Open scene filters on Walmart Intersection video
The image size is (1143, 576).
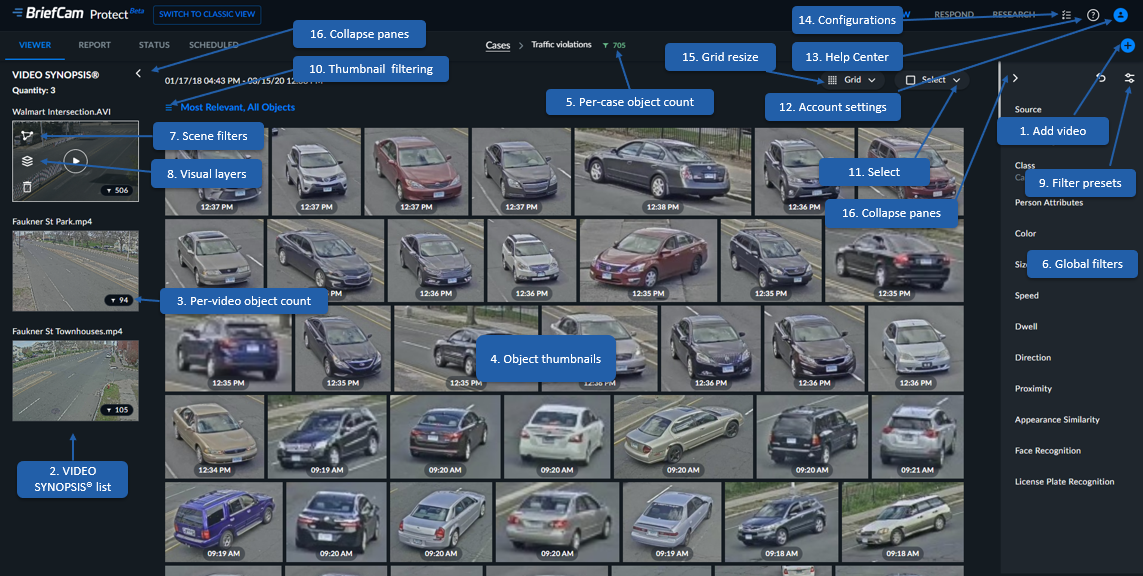pos(27,136)
